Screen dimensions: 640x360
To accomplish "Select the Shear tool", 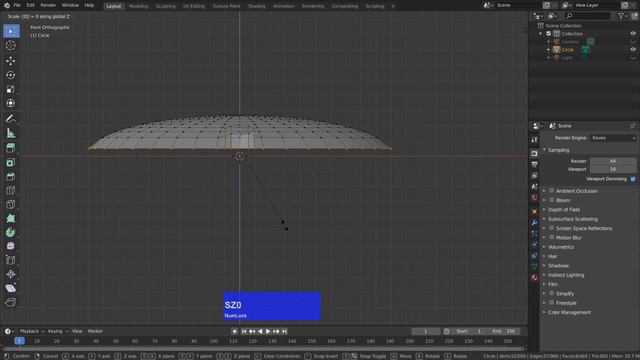I will (x=11, y=288).
